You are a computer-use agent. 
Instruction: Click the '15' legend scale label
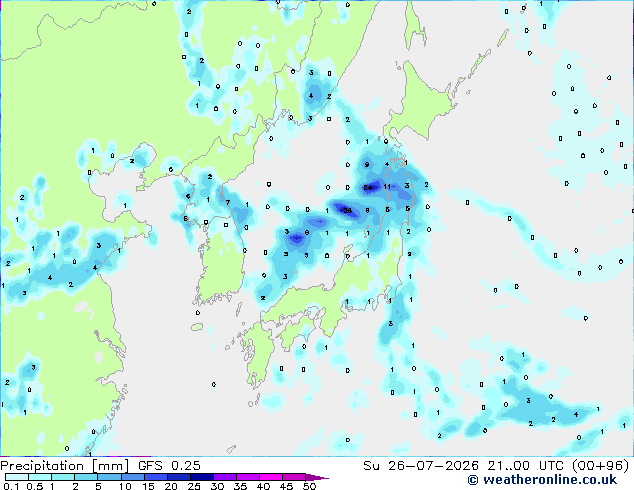(148, 486)
